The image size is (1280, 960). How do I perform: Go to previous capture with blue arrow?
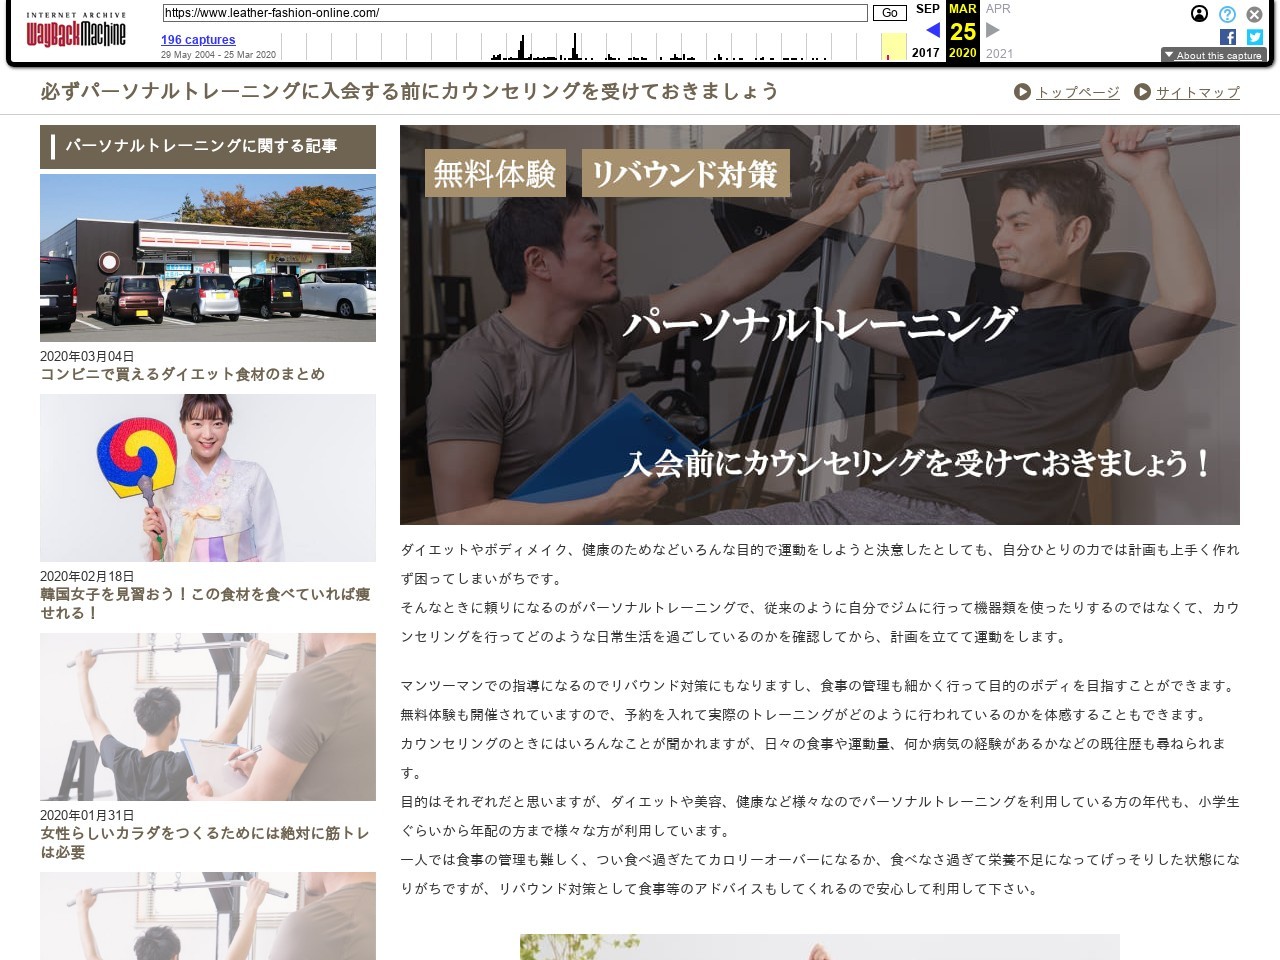point(932,30)
